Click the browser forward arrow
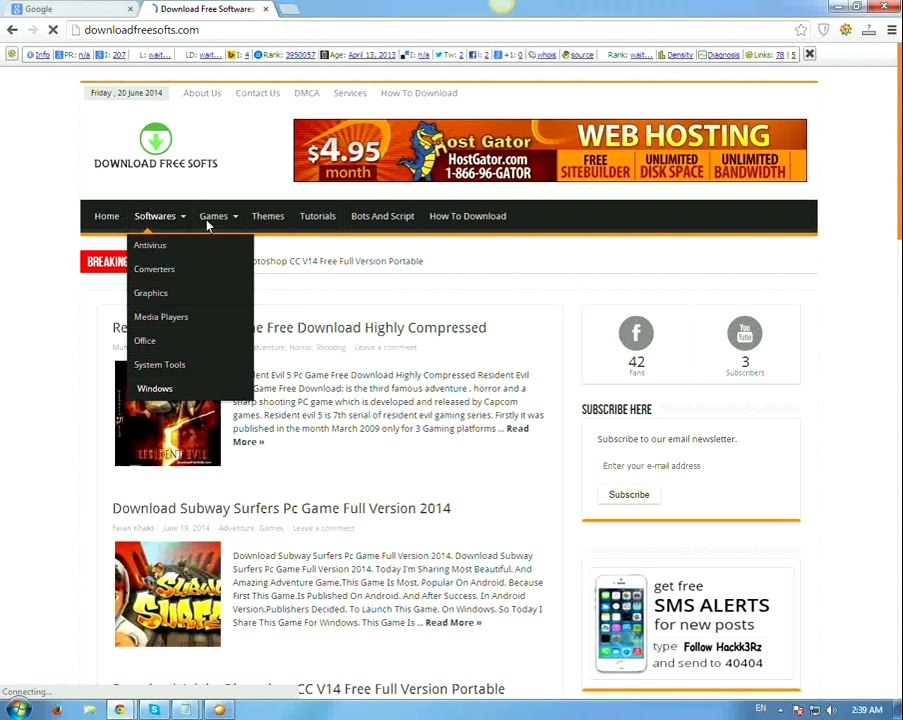903x720 pixels. click(x=32, y=30)
